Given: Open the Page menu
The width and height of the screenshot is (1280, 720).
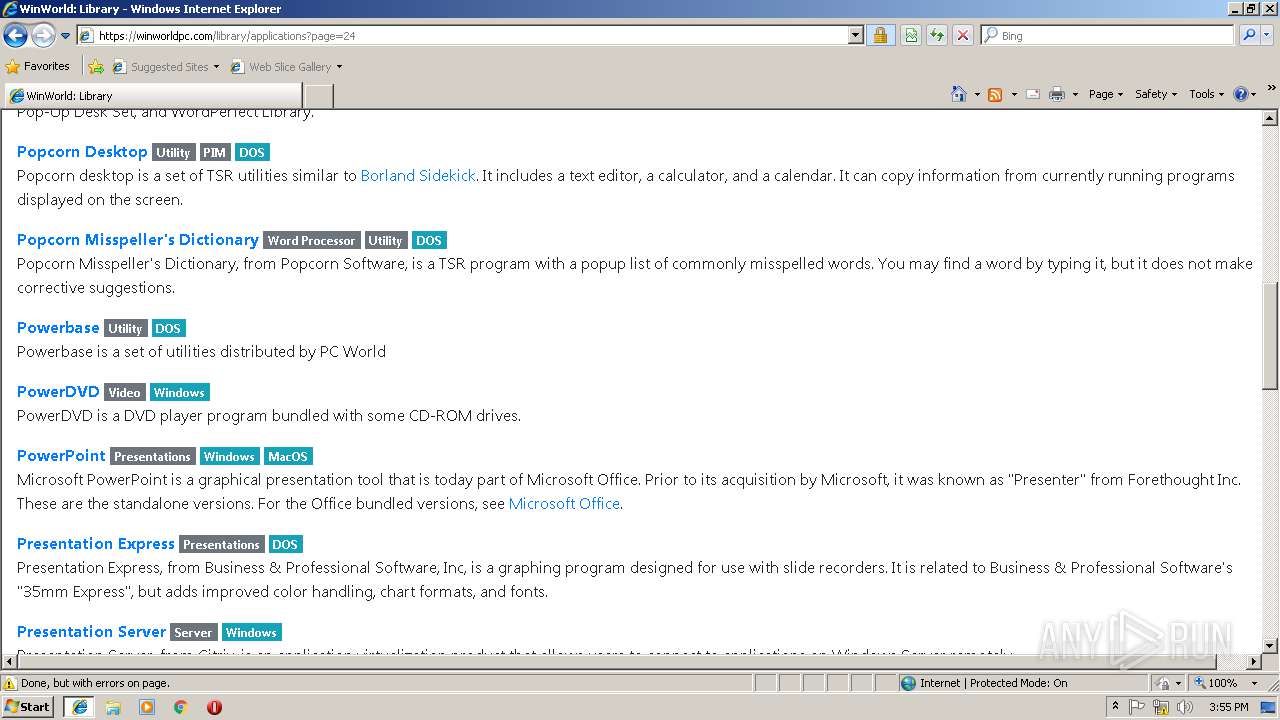Looking at the screenshot, I should click(x=1106, y=94).
